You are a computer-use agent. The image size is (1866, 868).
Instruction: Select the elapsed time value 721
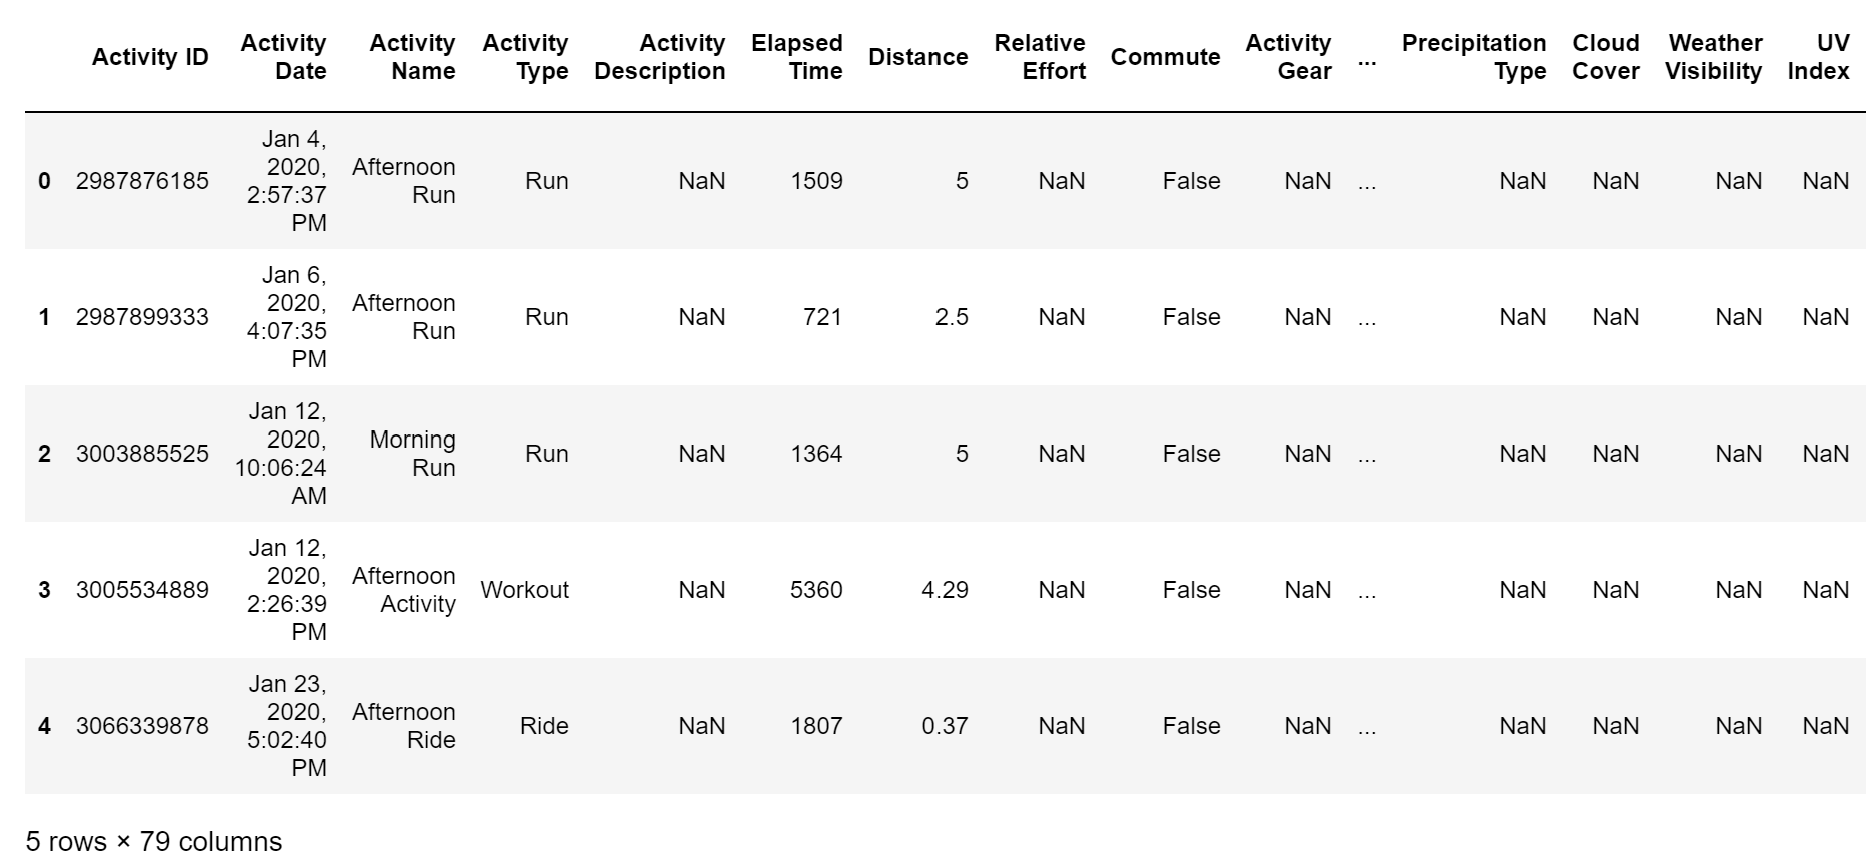(822, 317)
